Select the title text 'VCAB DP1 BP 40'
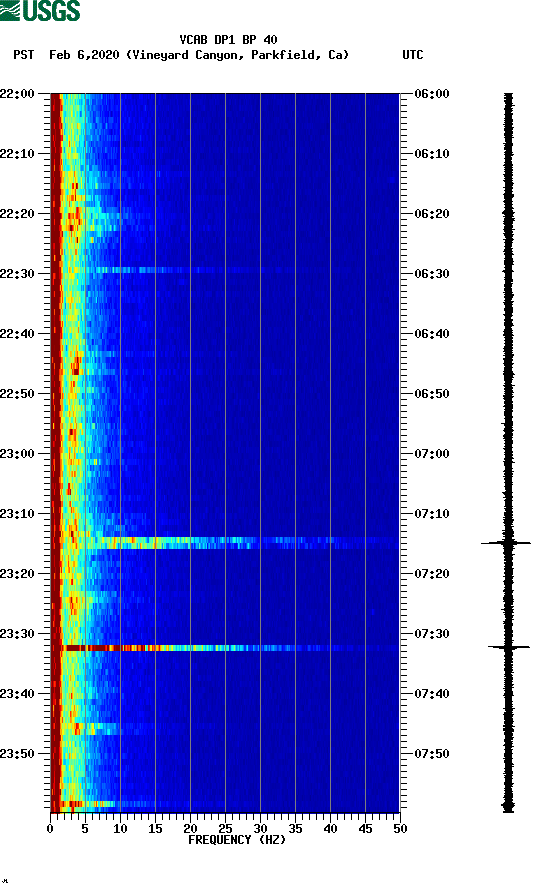552x892 pixels. (x=228, y=40)
